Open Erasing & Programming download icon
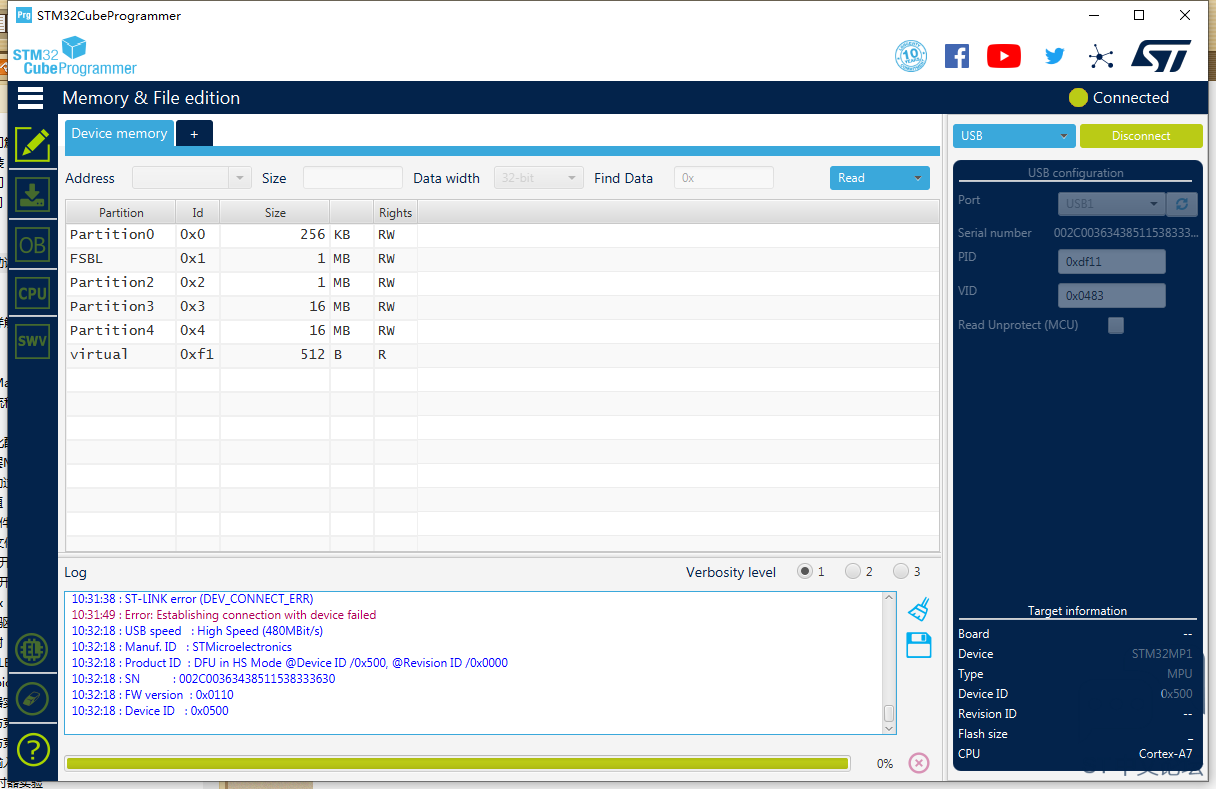 point(32,194)
